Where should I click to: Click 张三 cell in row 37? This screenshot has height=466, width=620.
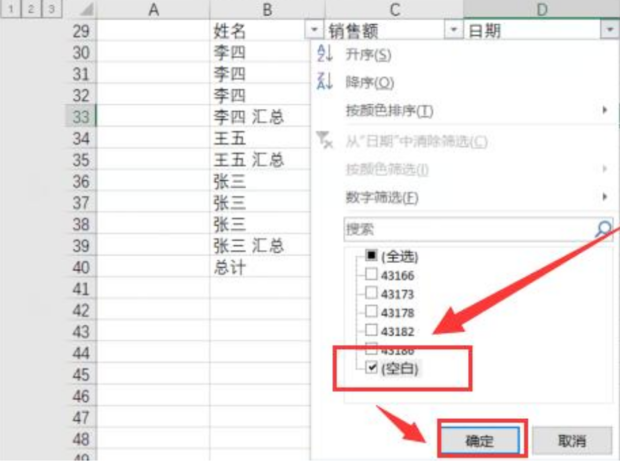(x=260, y=203)
